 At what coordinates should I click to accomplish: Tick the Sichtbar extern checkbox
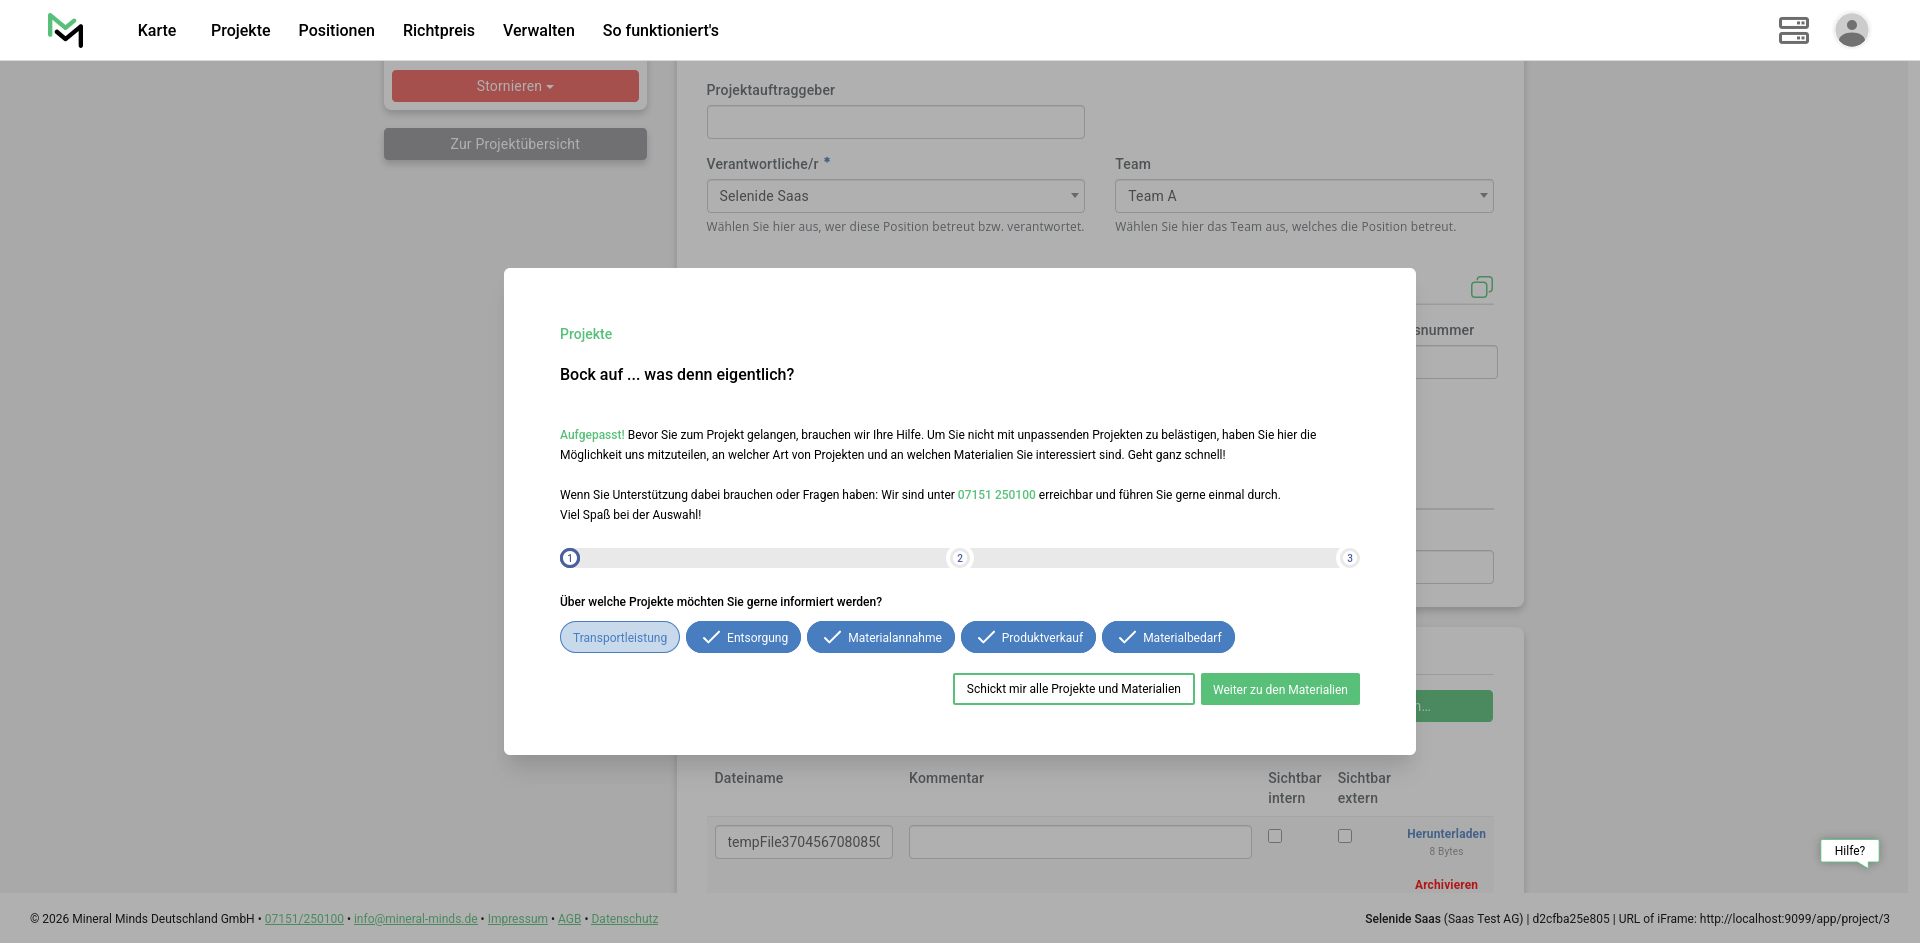(1345, 836)
